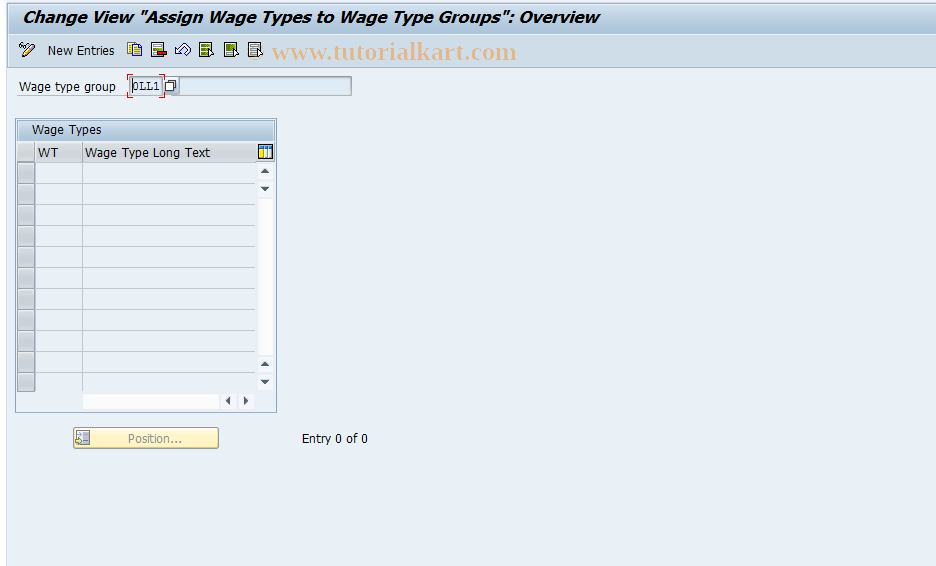Click the lower scroll-up arrow of the Wage Types table
Image resolution: width=936 pixels, height=566 pixels.
[265, 364]
